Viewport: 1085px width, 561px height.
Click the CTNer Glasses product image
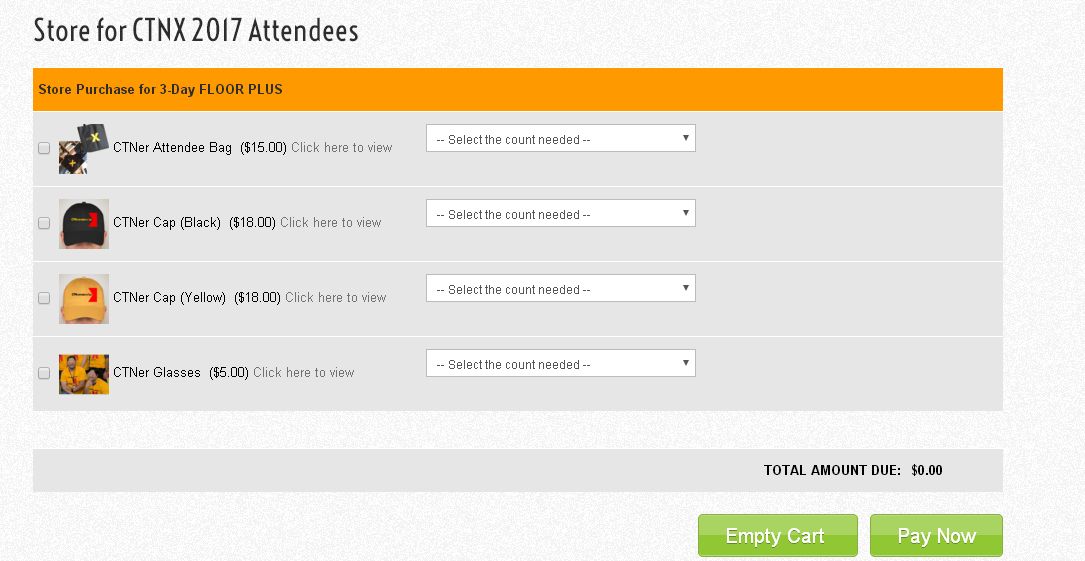coord(84,373)
